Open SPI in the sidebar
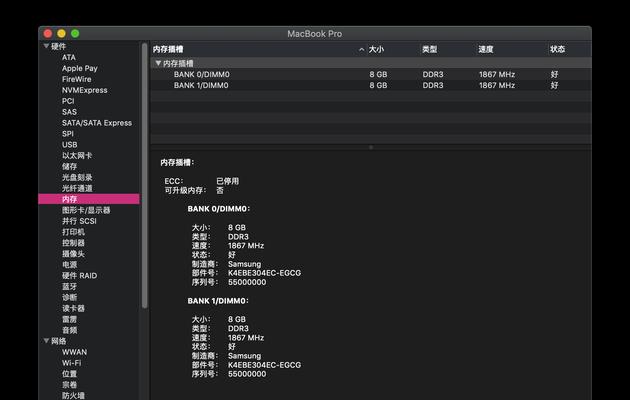 pos(68,134)
